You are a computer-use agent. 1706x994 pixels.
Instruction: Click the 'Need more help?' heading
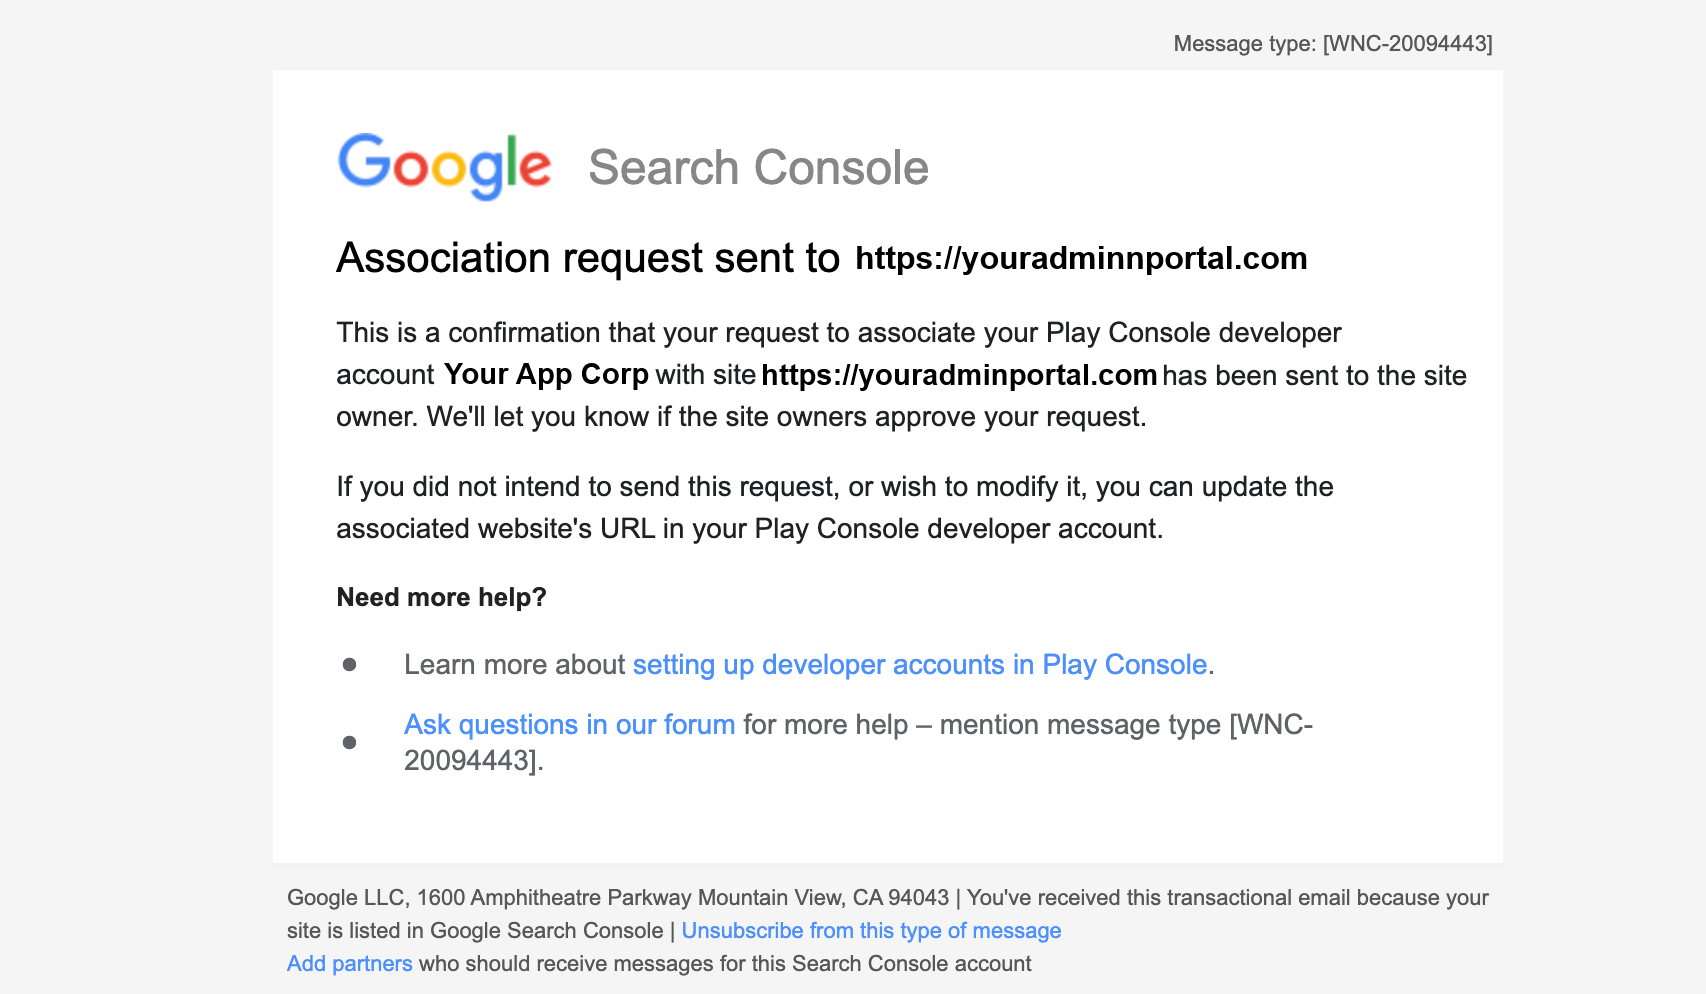[x=441, y=597]
